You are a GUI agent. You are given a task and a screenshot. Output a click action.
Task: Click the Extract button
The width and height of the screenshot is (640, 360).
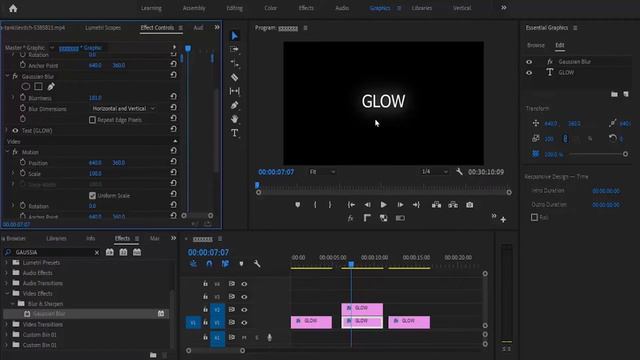pyautogui.click(x=453, y=205)
